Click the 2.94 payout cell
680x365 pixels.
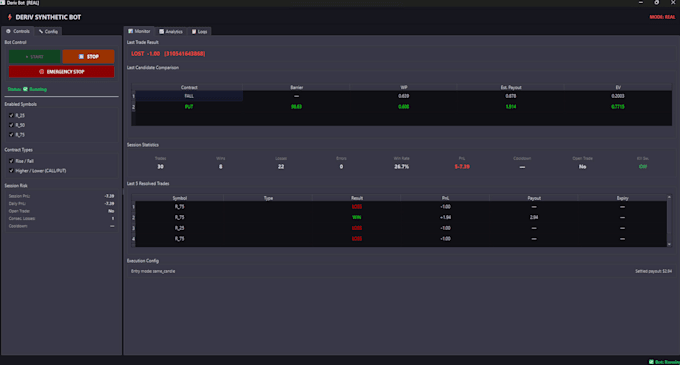(x=534, y=217)
